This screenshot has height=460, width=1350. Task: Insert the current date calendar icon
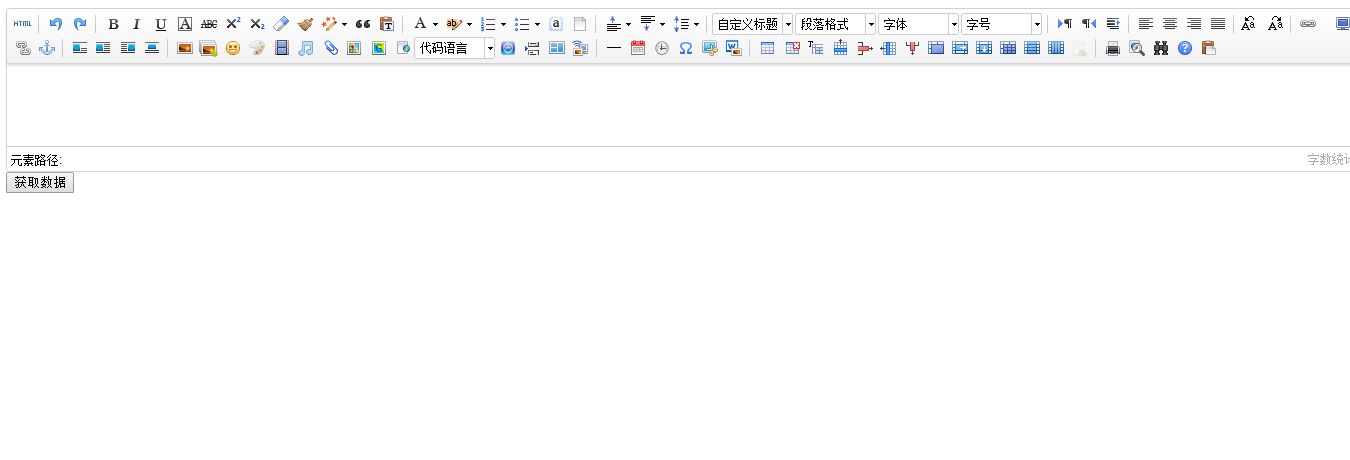point(638,48)
